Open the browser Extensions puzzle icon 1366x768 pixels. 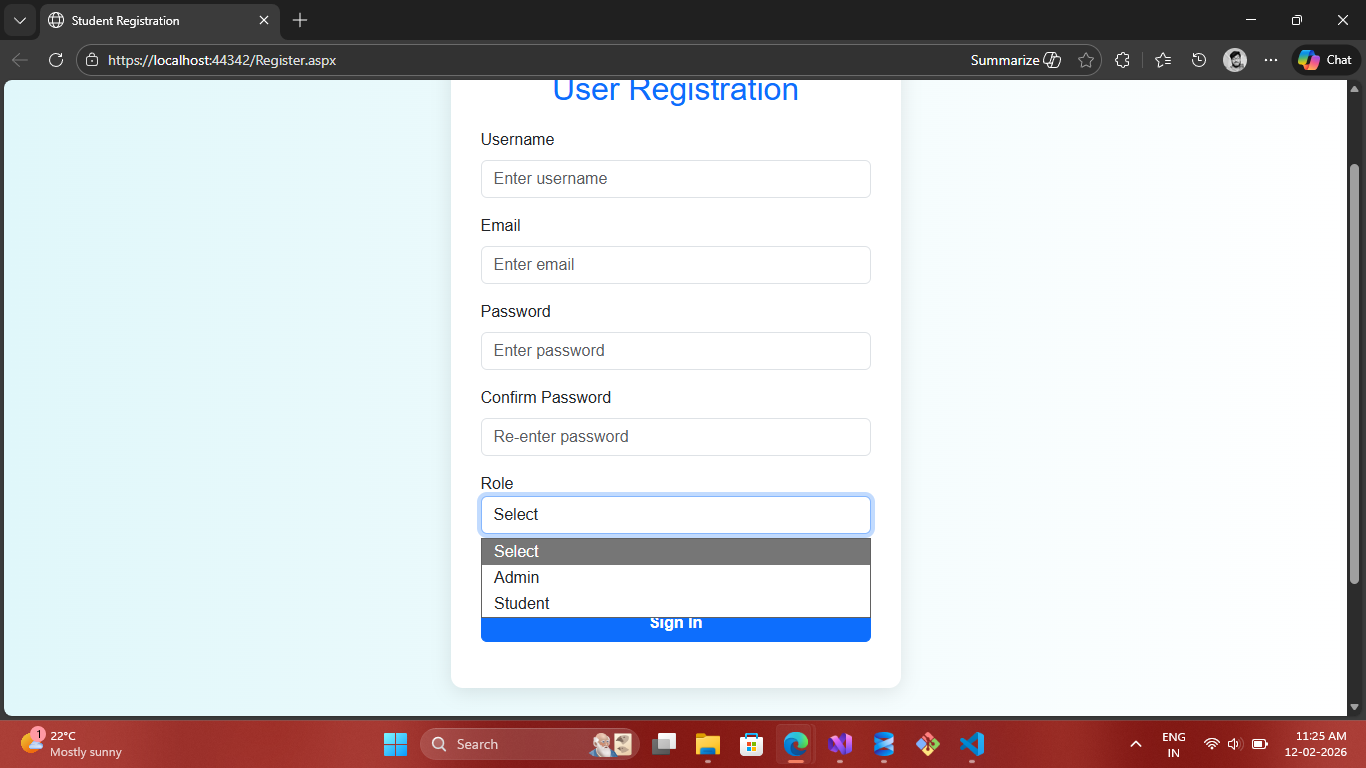tap(1122, 60)
